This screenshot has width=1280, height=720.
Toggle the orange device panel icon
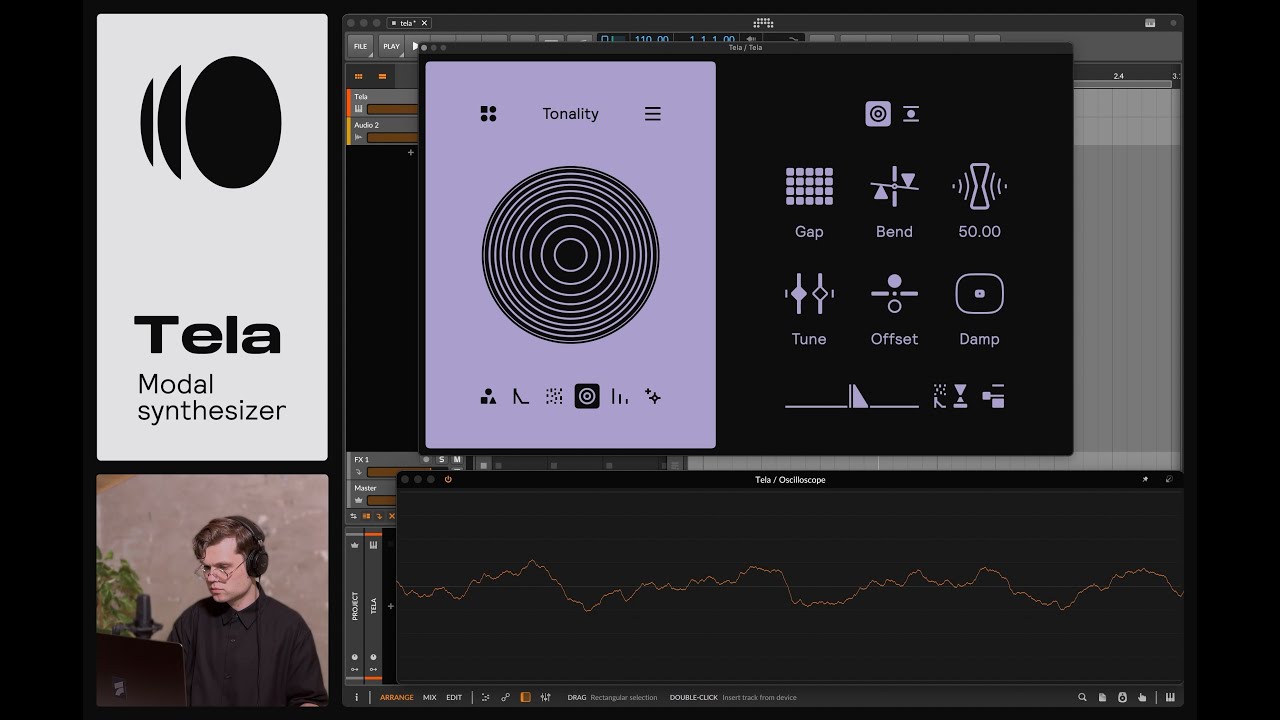[x=526, y=698]
